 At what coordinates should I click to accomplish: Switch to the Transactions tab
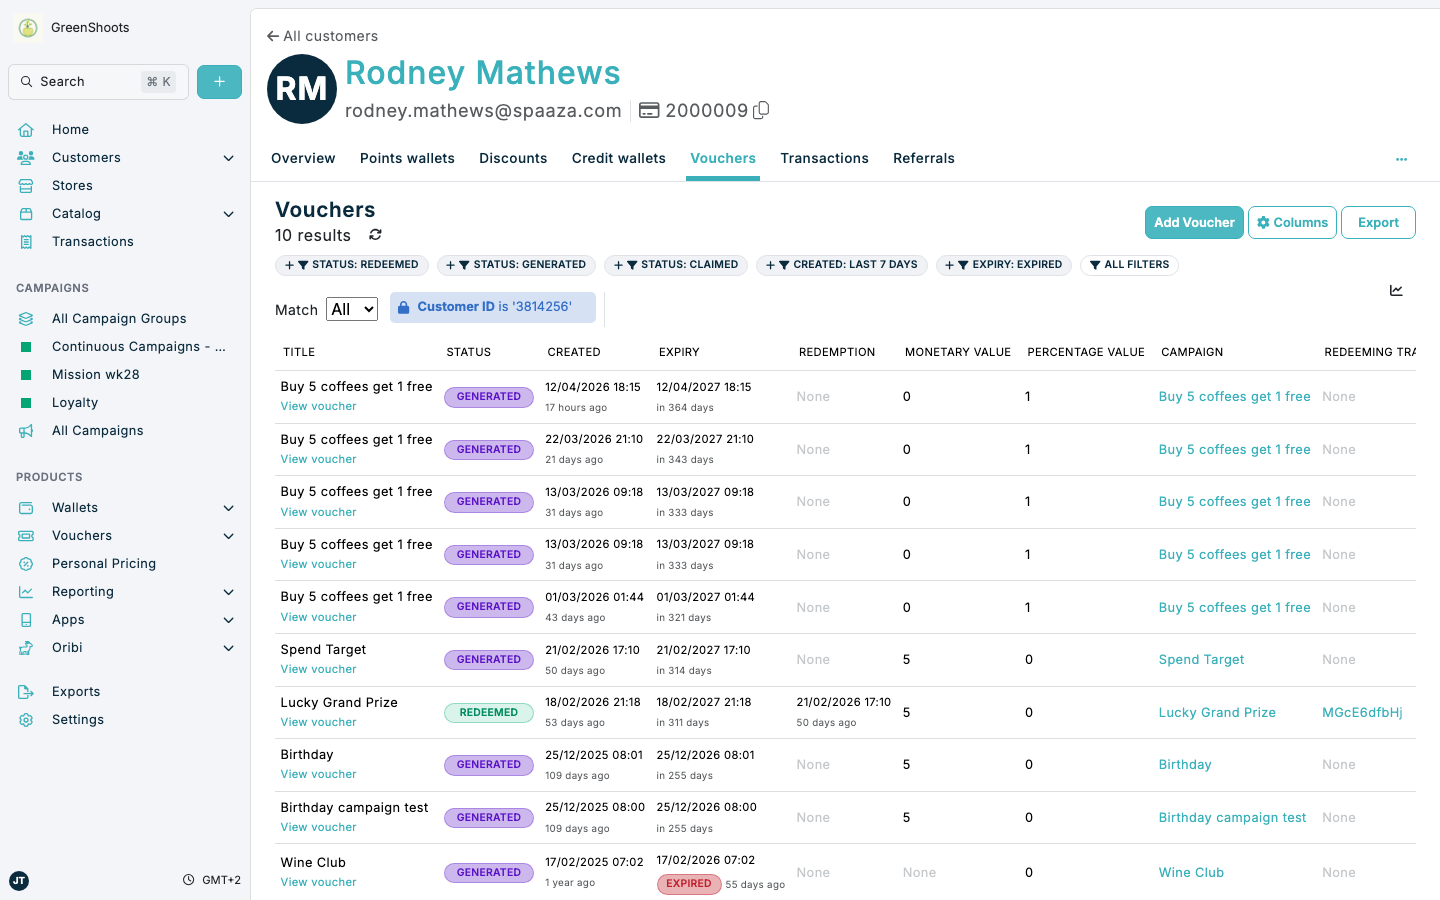(824, 158)
